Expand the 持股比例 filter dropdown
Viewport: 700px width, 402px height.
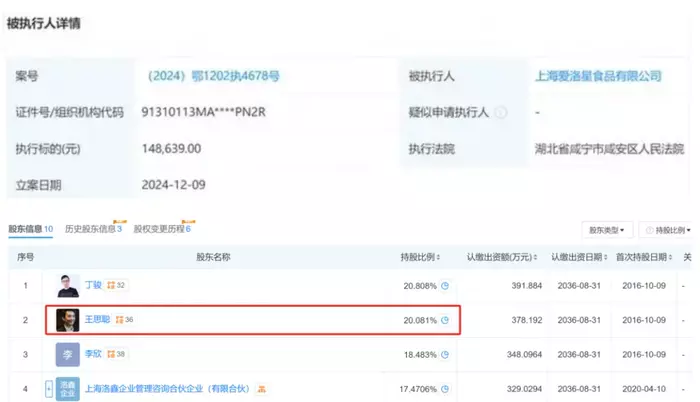pyautogui.click(x=668, y=230)
